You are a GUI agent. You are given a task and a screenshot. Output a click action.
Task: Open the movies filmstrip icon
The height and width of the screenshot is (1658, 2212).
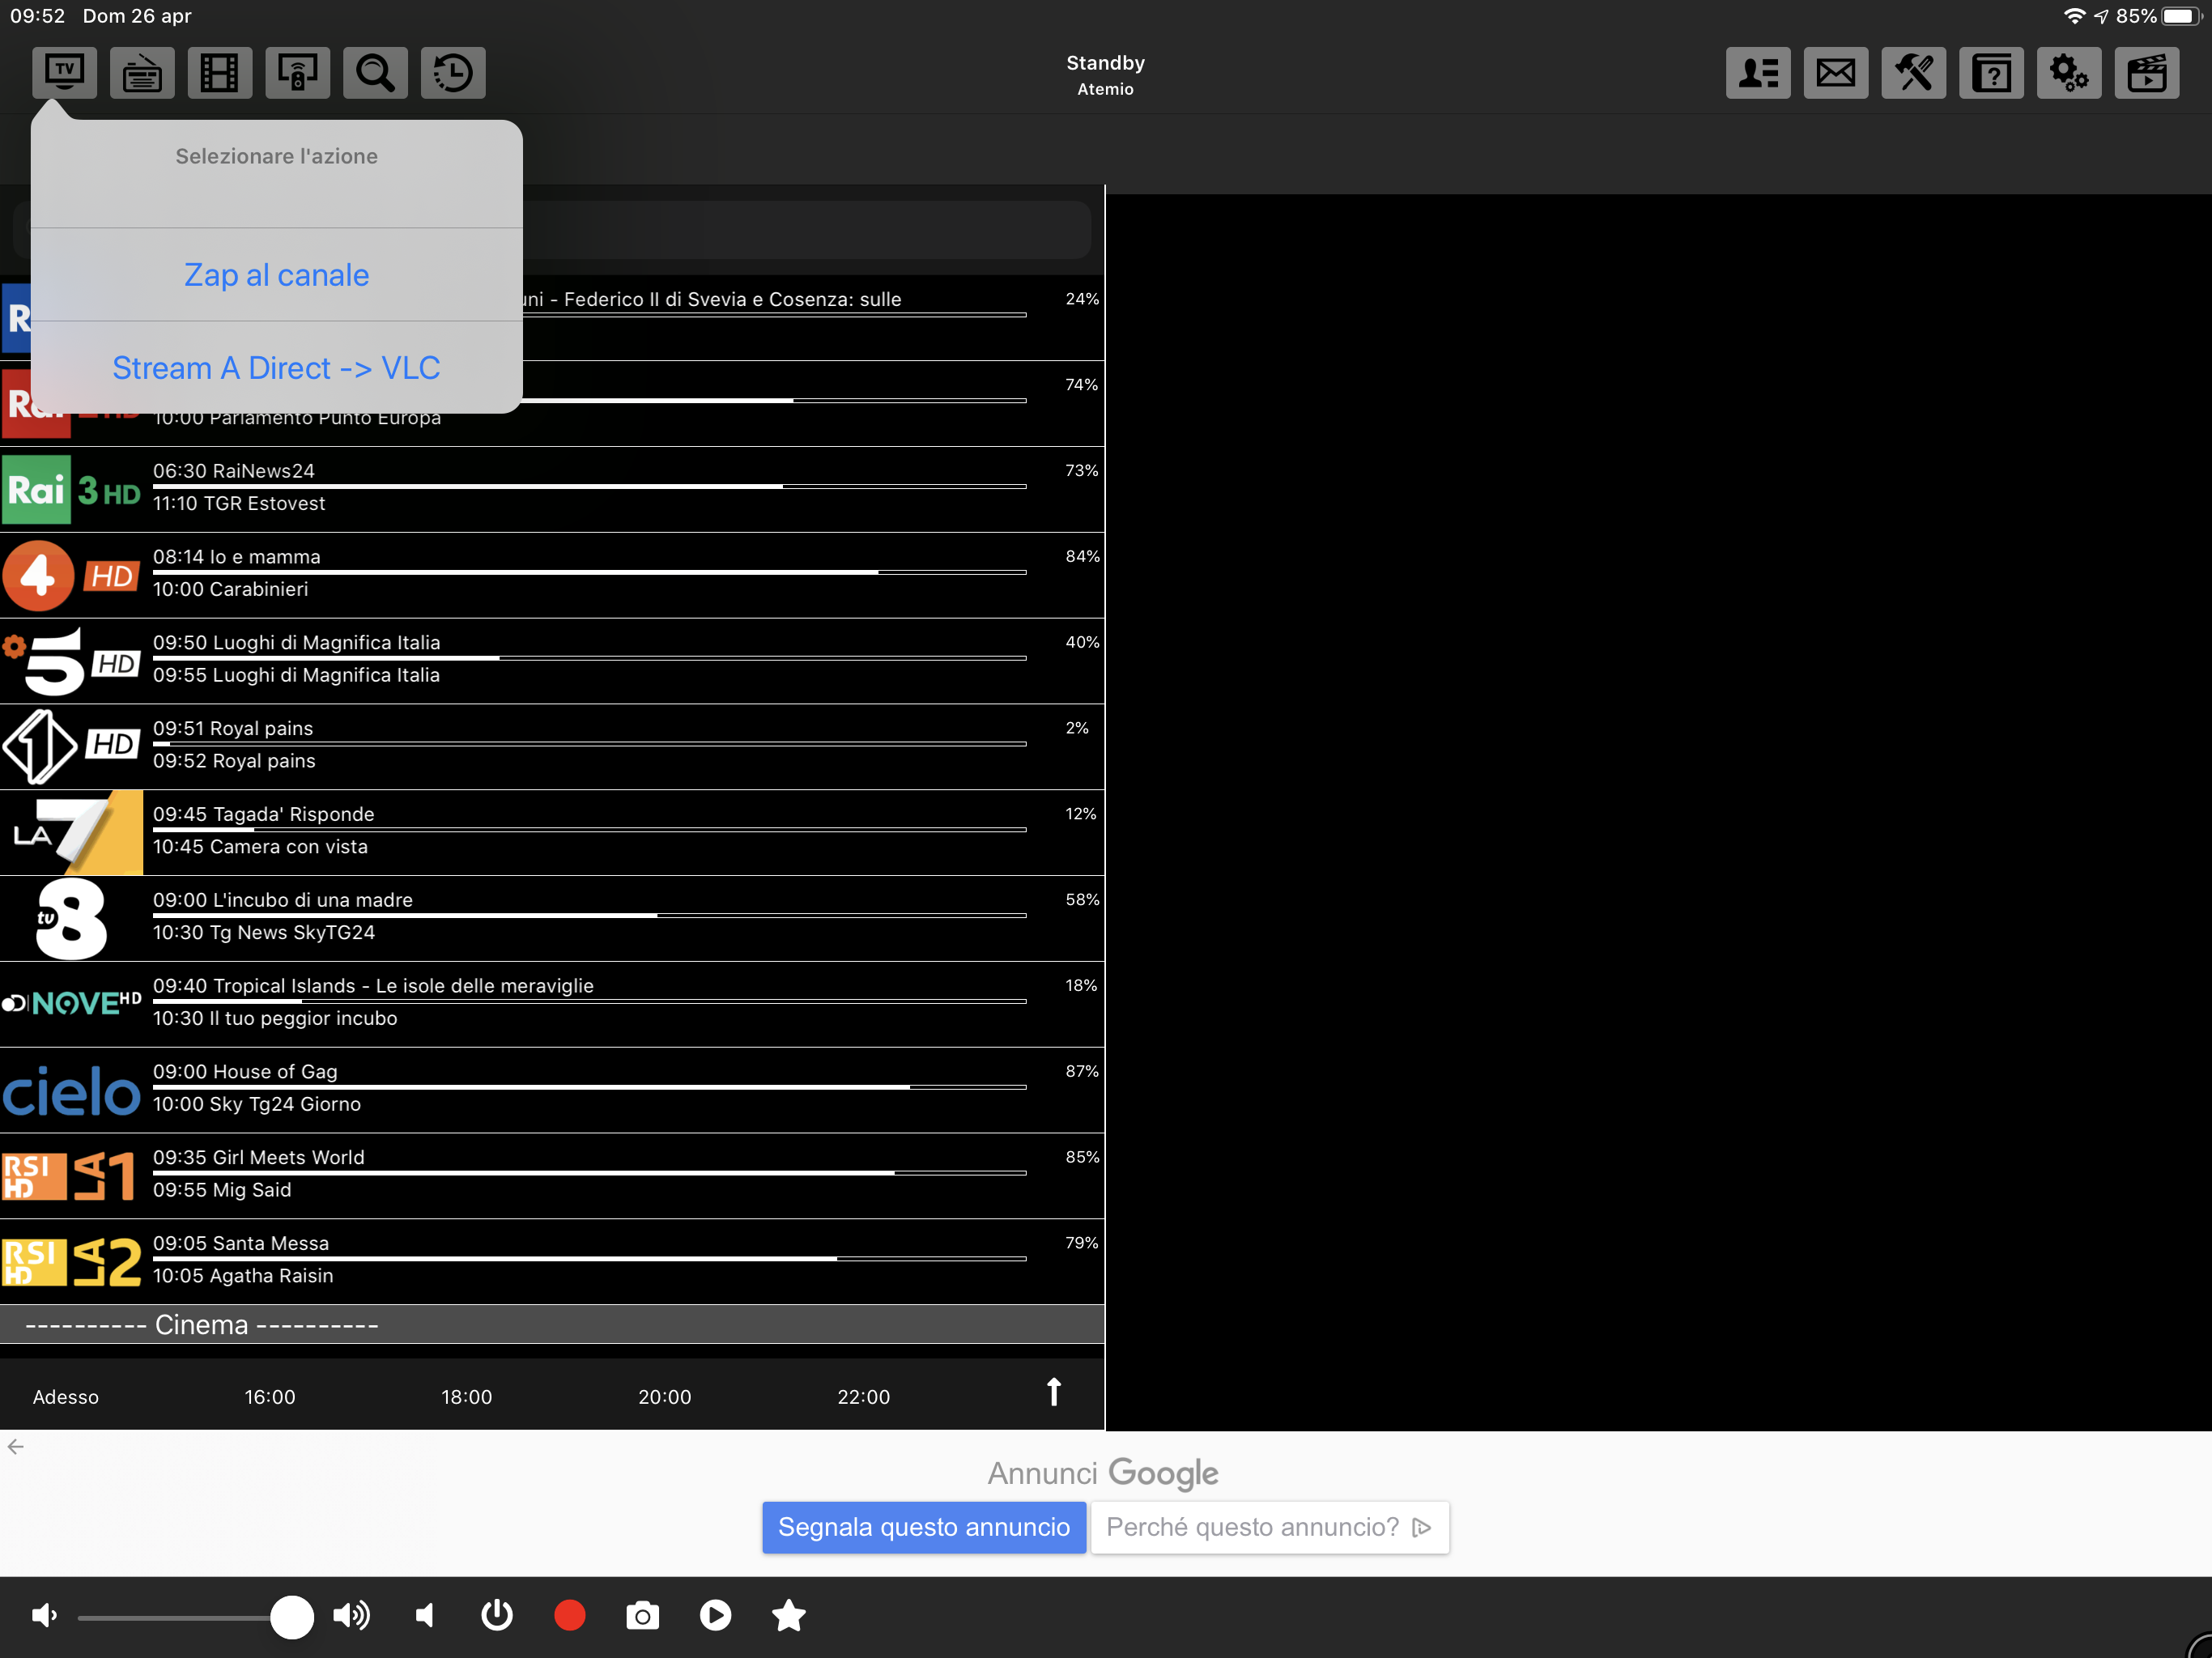click(219, 73)
